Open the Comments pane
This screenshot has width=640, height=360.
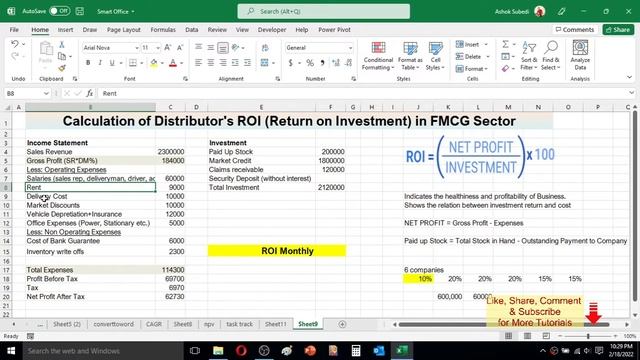575,29
